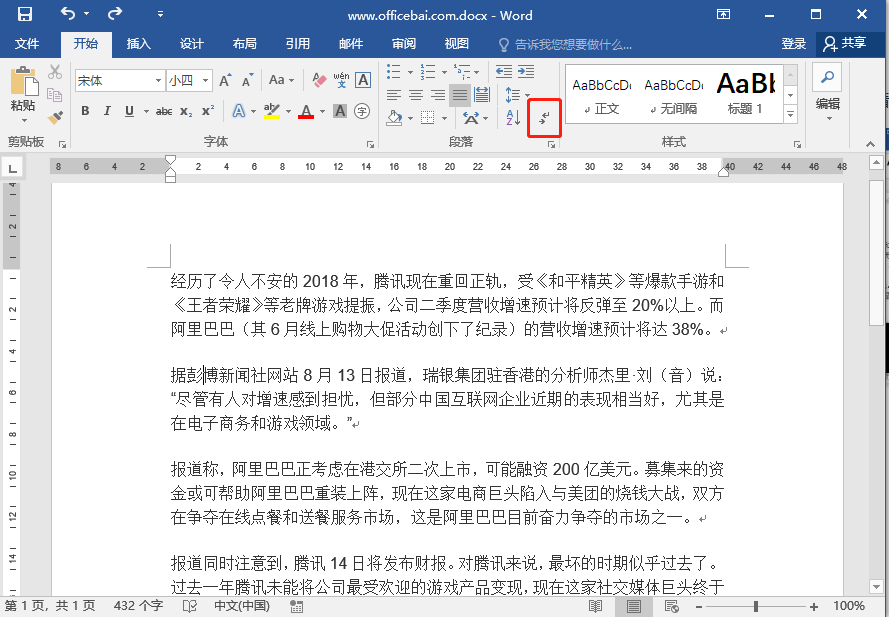Increase font size with the grow font icon
The height and width of the screenshot is (617, 889).
[226, 80]
